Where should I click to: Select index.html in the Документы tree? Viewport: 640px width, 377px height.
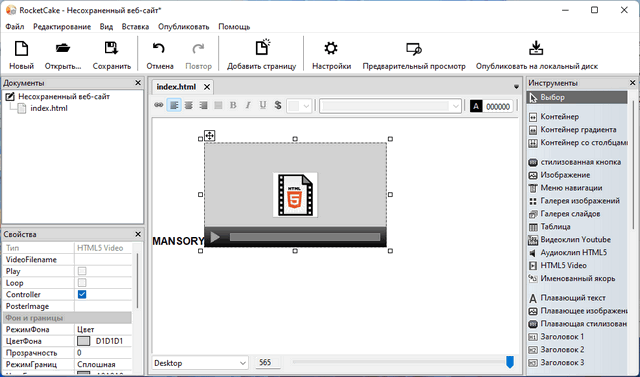pyautogui.click(x=49, y=109)
